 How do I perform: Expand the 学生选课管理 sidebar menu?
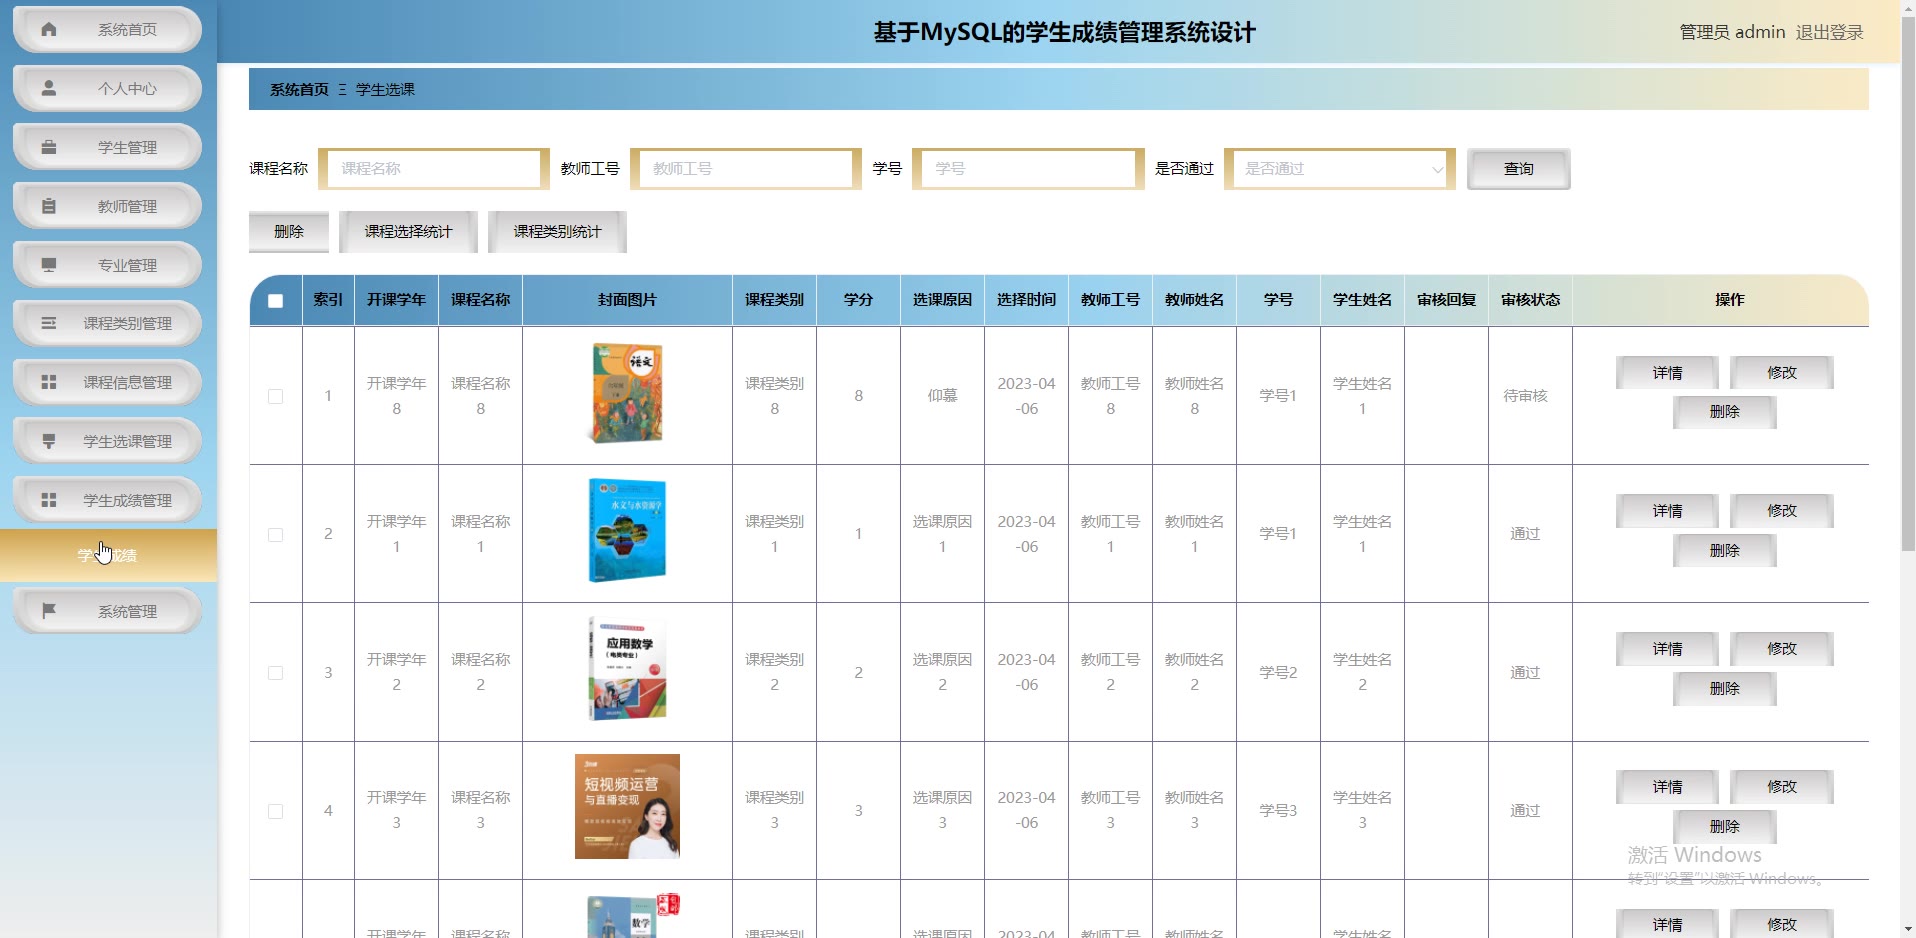pyautogui.click(x=107, y=441)
